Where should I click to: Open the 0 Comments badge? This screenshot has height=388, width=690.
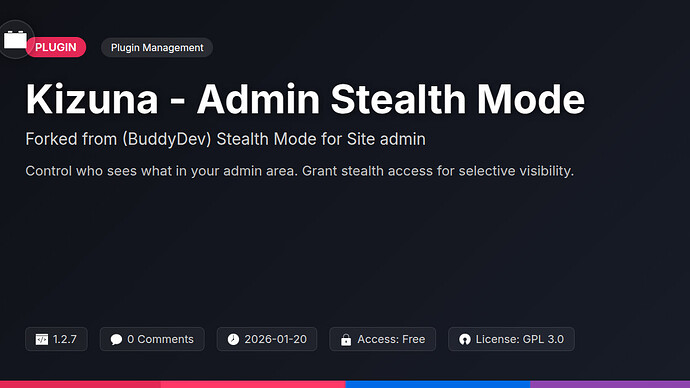[152, 339]
